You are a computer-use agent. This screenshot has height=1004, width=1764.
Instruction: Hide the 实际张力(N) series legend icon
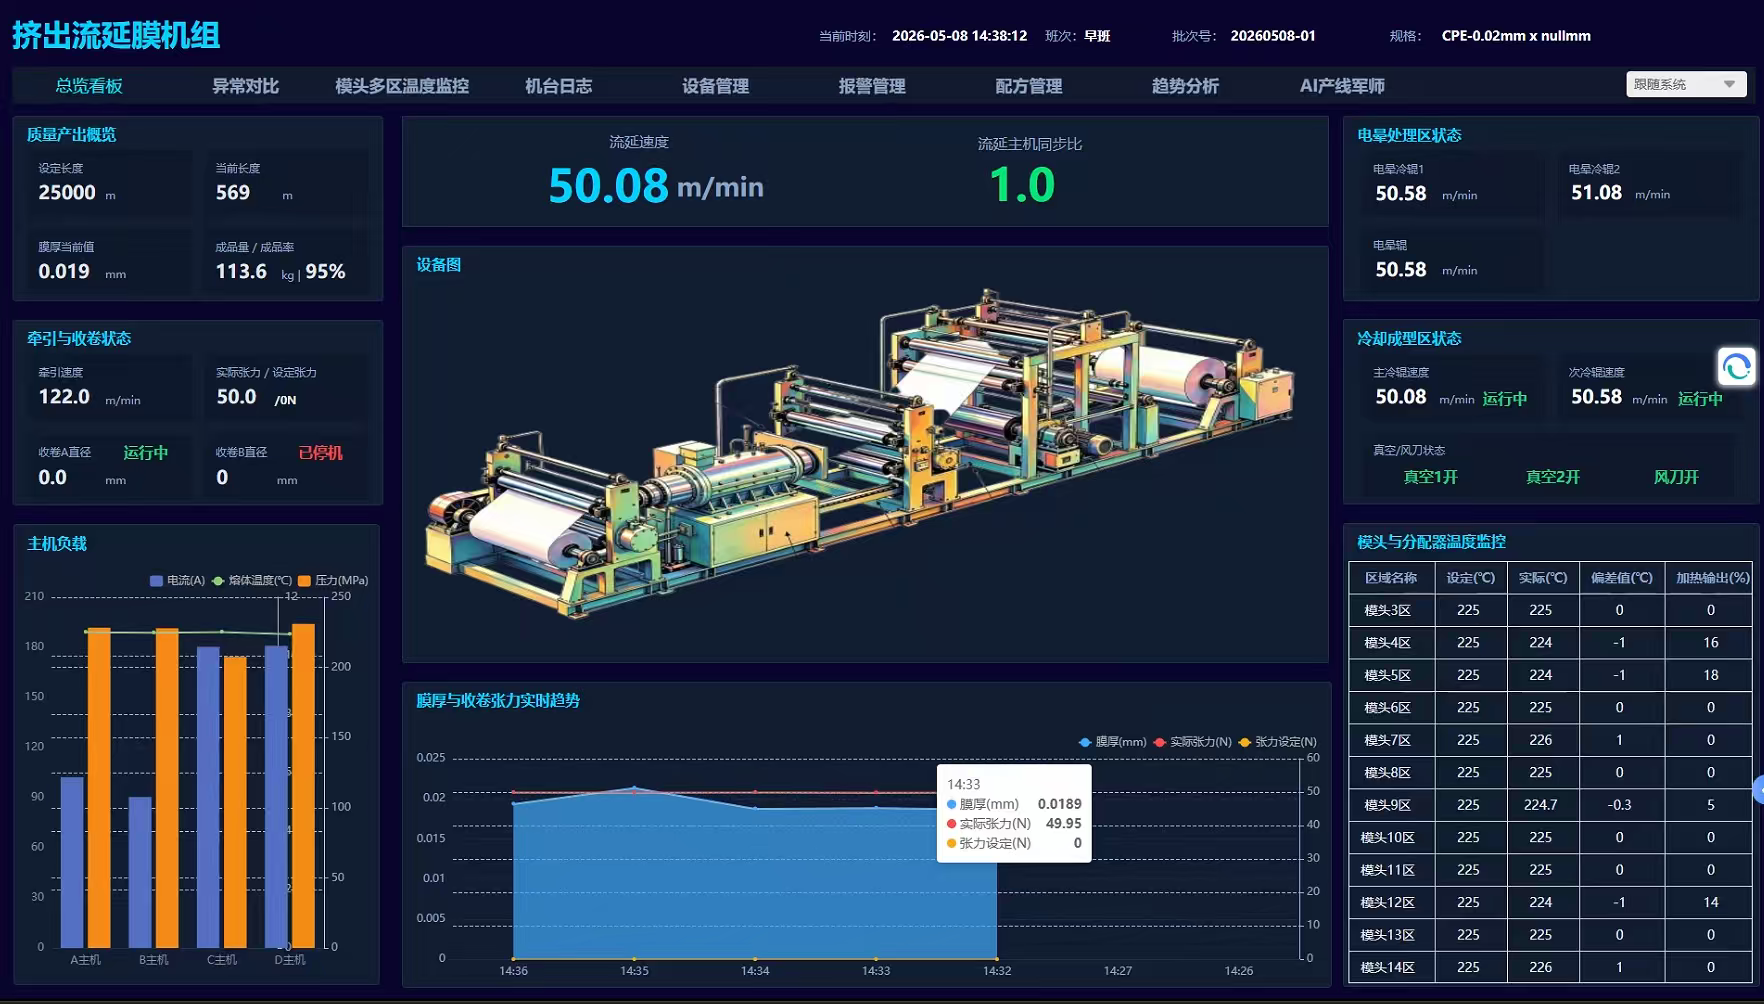1160,742
